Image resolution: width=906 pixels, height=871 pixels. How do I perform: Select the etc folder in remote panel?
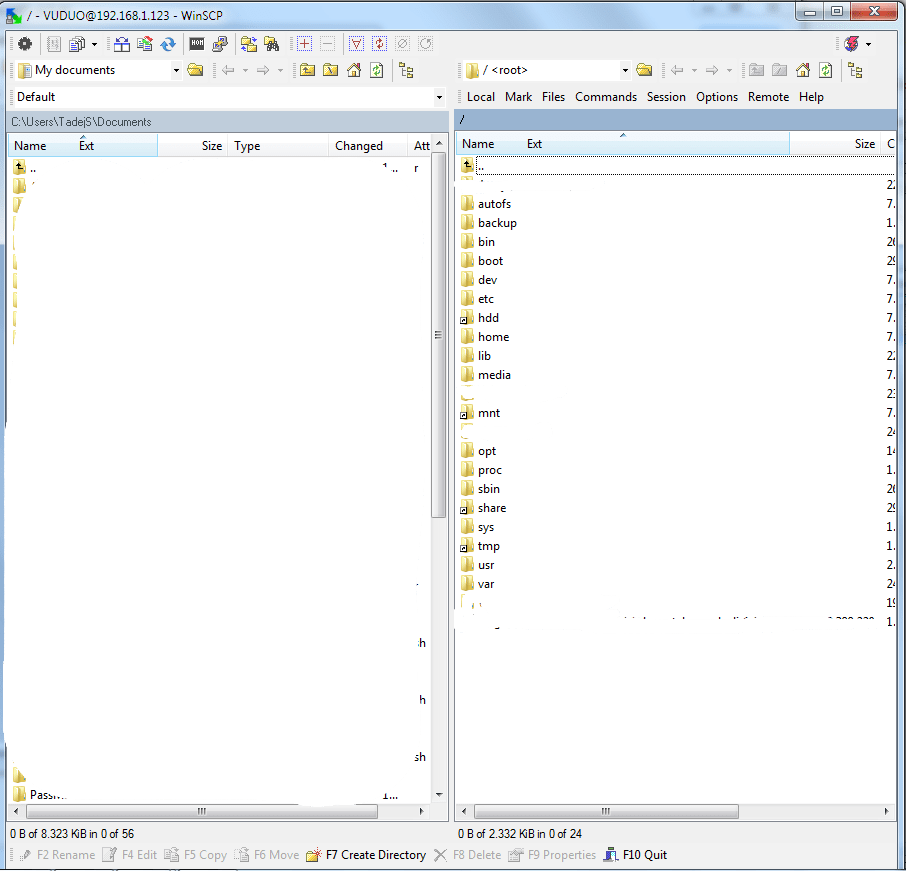coord(486,299)
